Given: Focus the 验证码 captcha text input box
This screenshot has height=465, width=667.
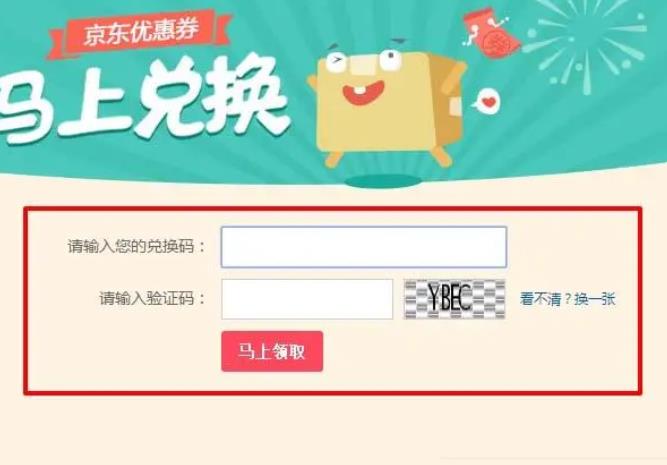Looking at the screenshot, I should tap(307, 299).
